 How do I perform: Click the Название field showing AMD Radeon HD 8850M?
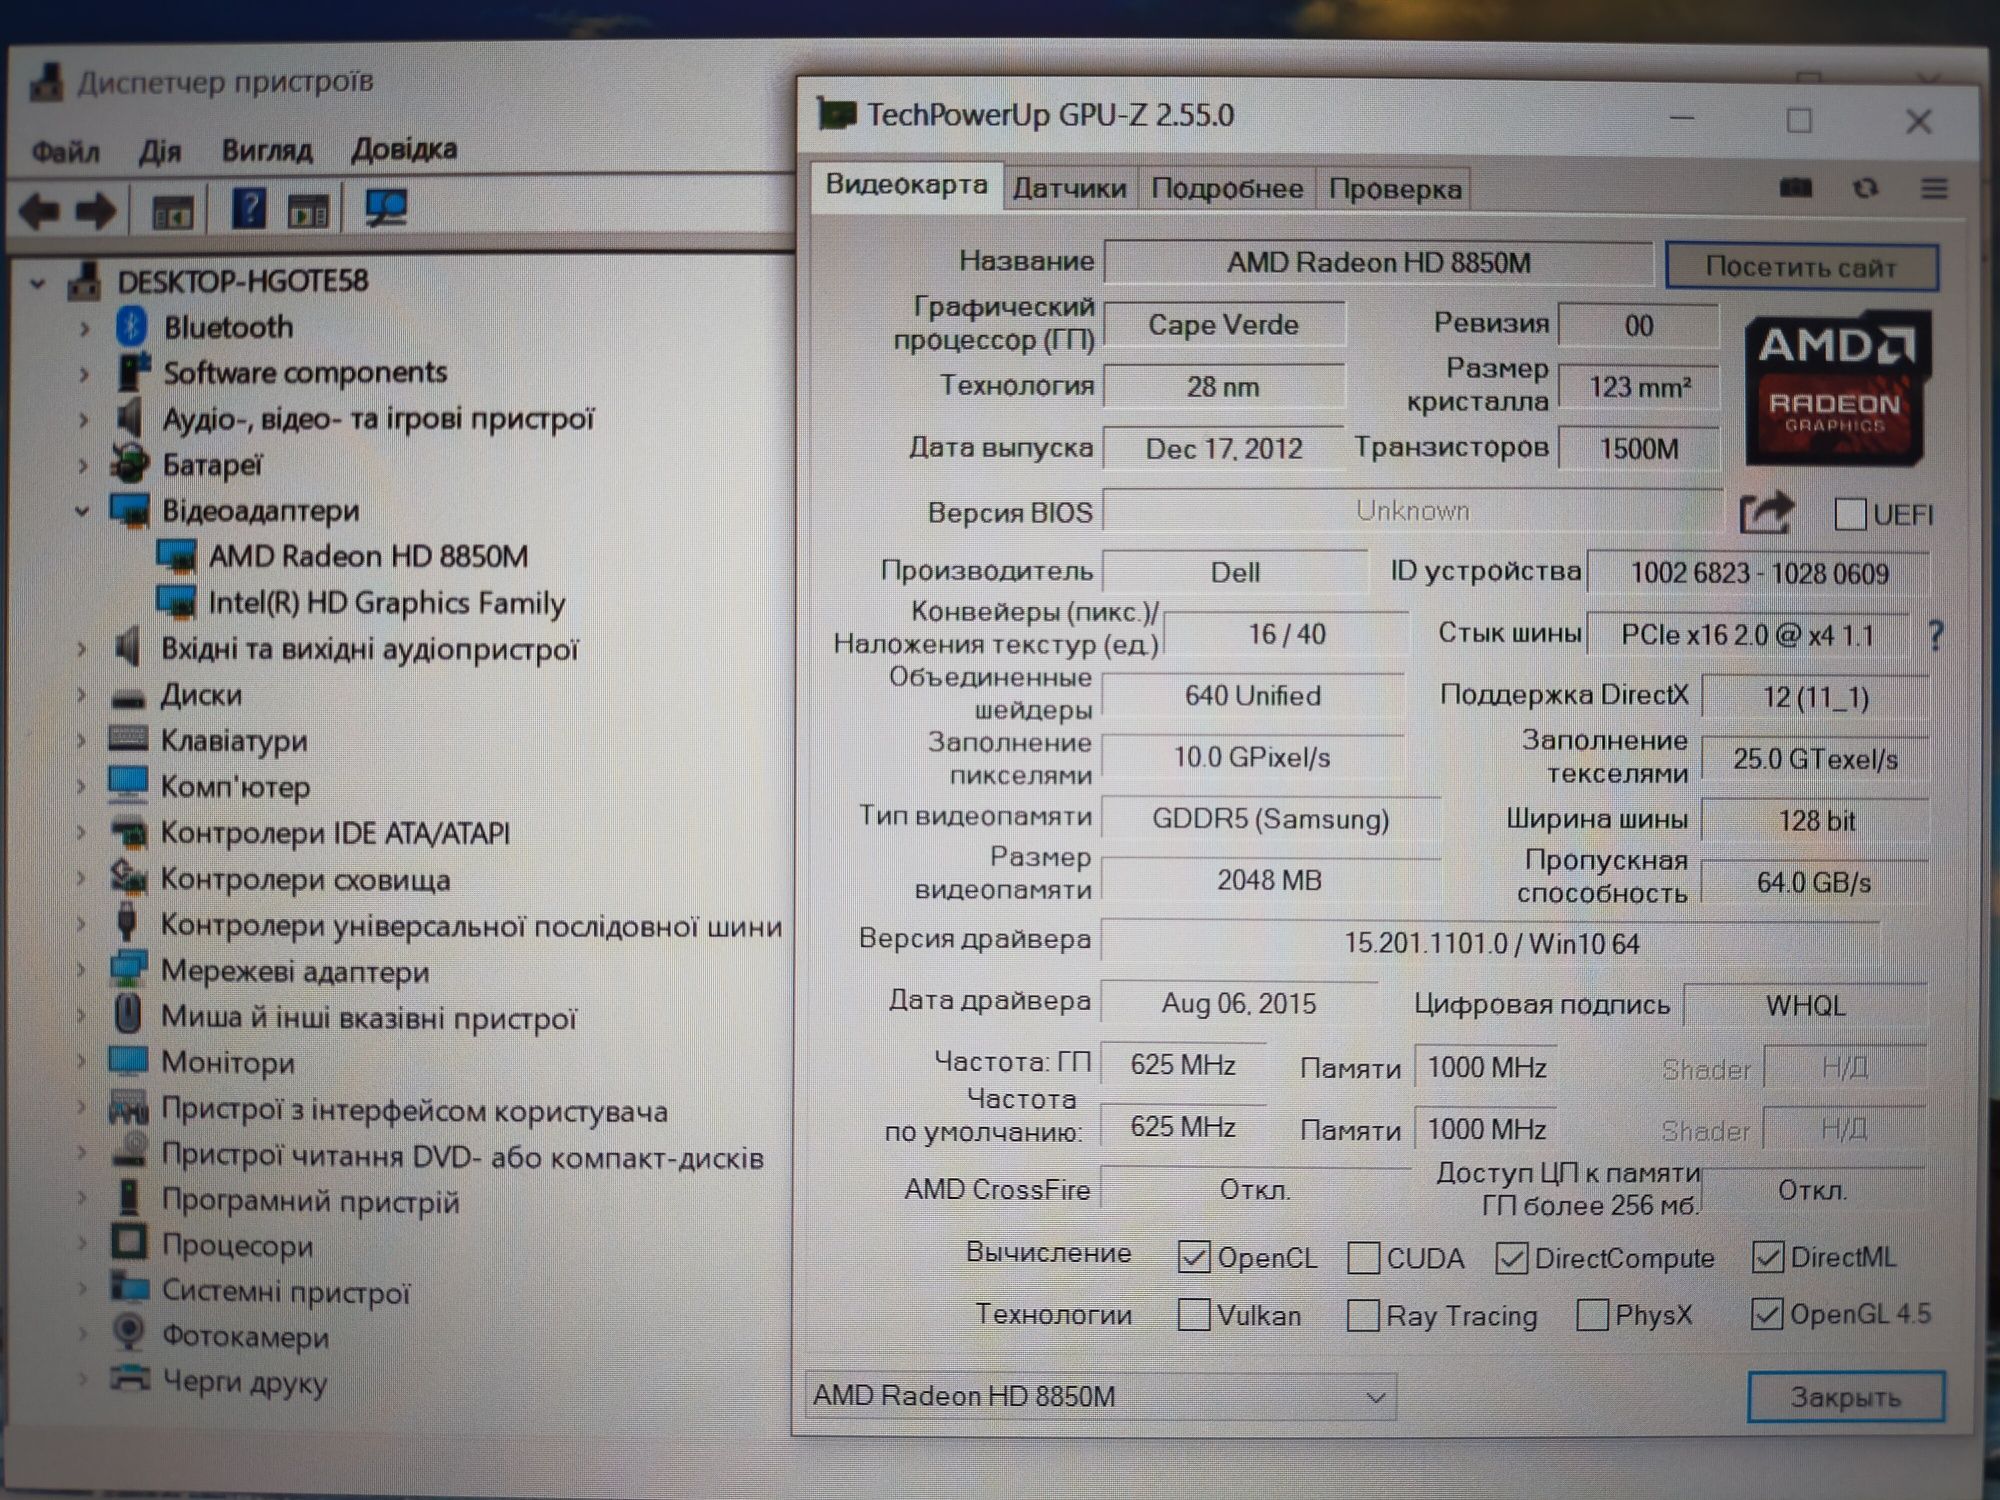pyautogui.click(x=1378, y=263)
